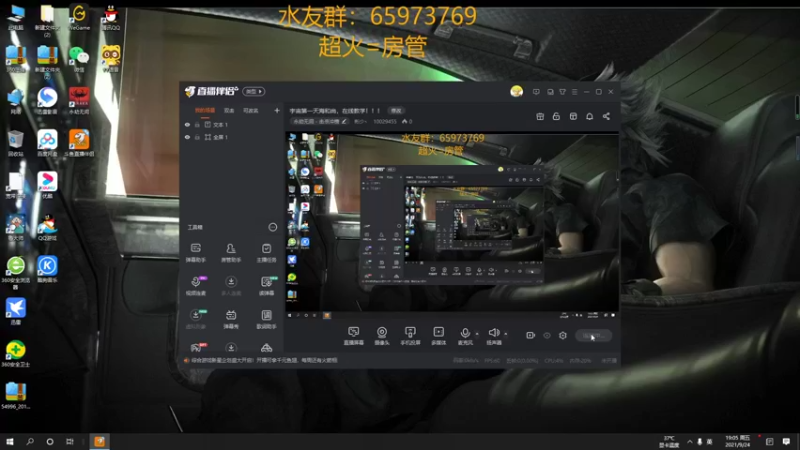The height and width of the screenshot is (450, 800).
Task: Open the notification bell in the header
Action: [x=589, y=116]
